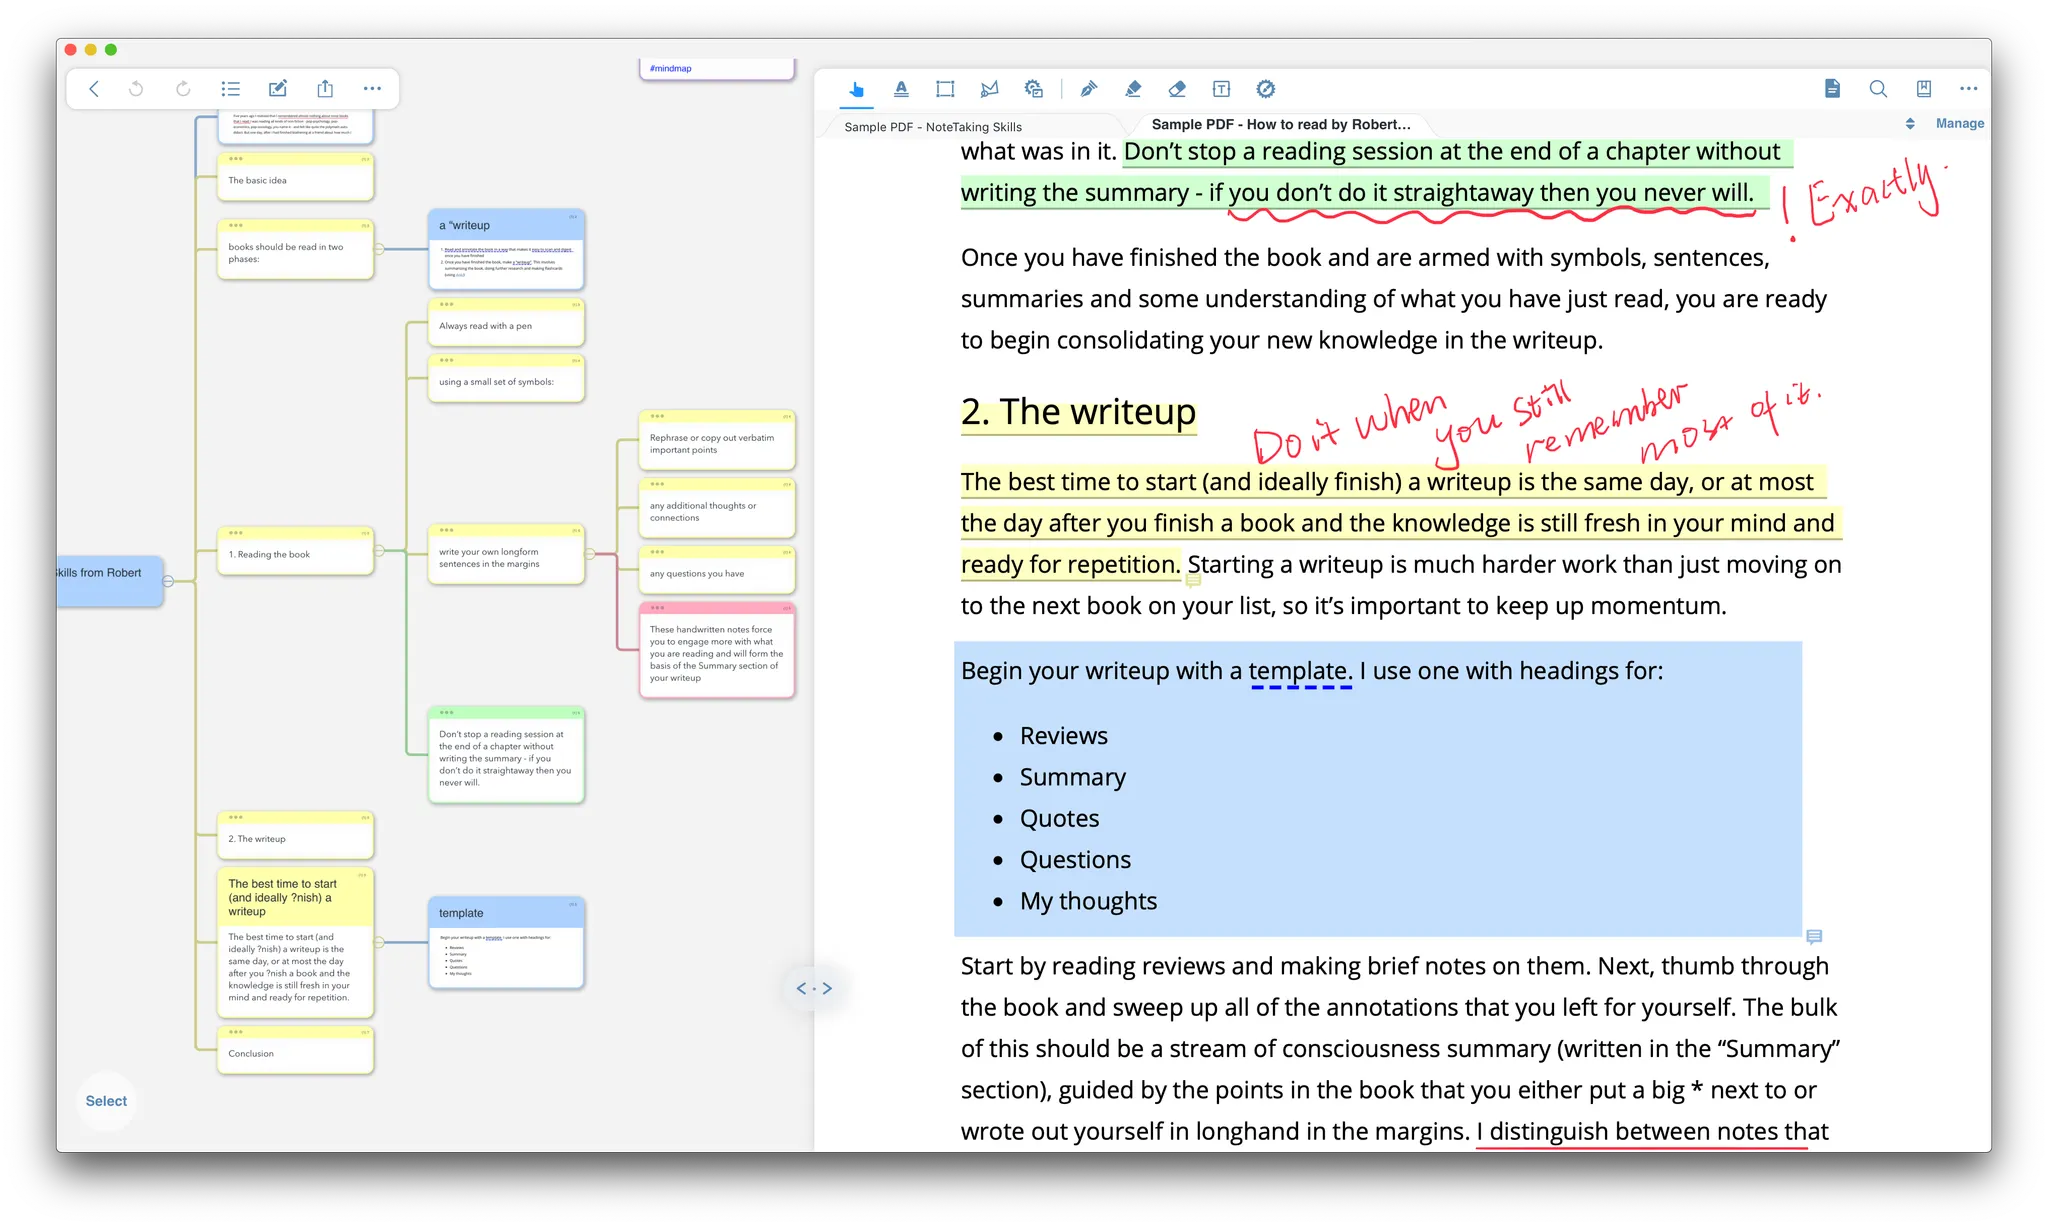Select the hand pointer tool

pos(856,89)
